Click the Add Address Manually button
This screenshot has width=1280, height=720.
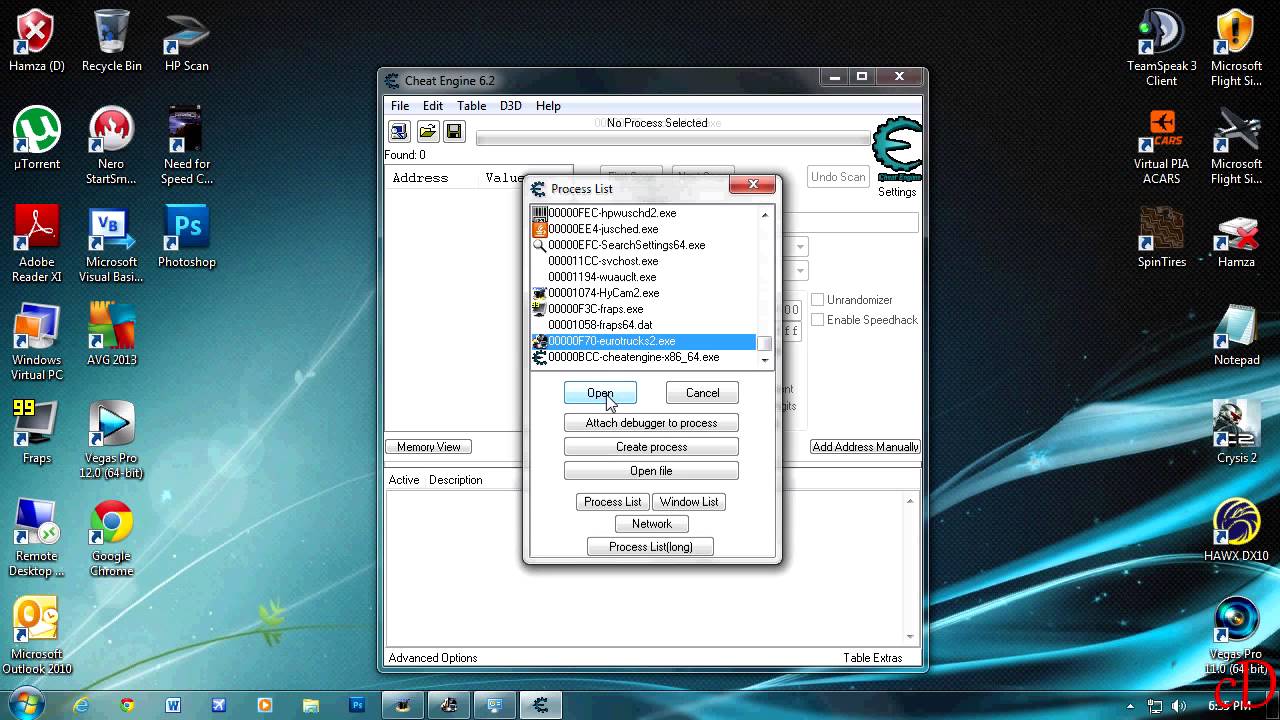tap(865, 447)
